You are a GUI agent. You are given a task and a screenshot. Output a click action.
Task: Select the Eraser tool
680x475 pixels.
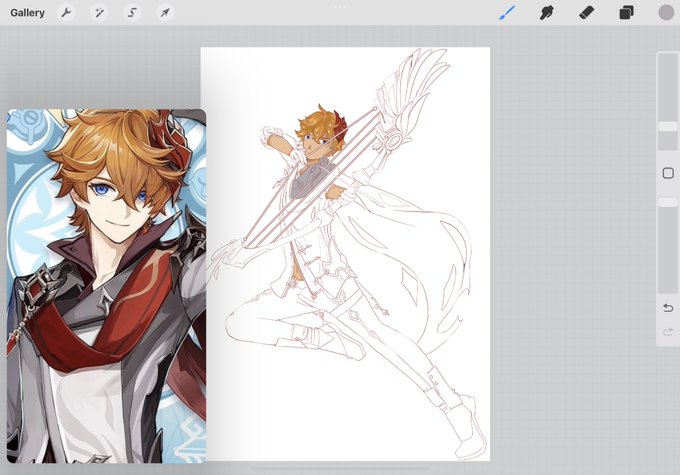tap(586, 13)
